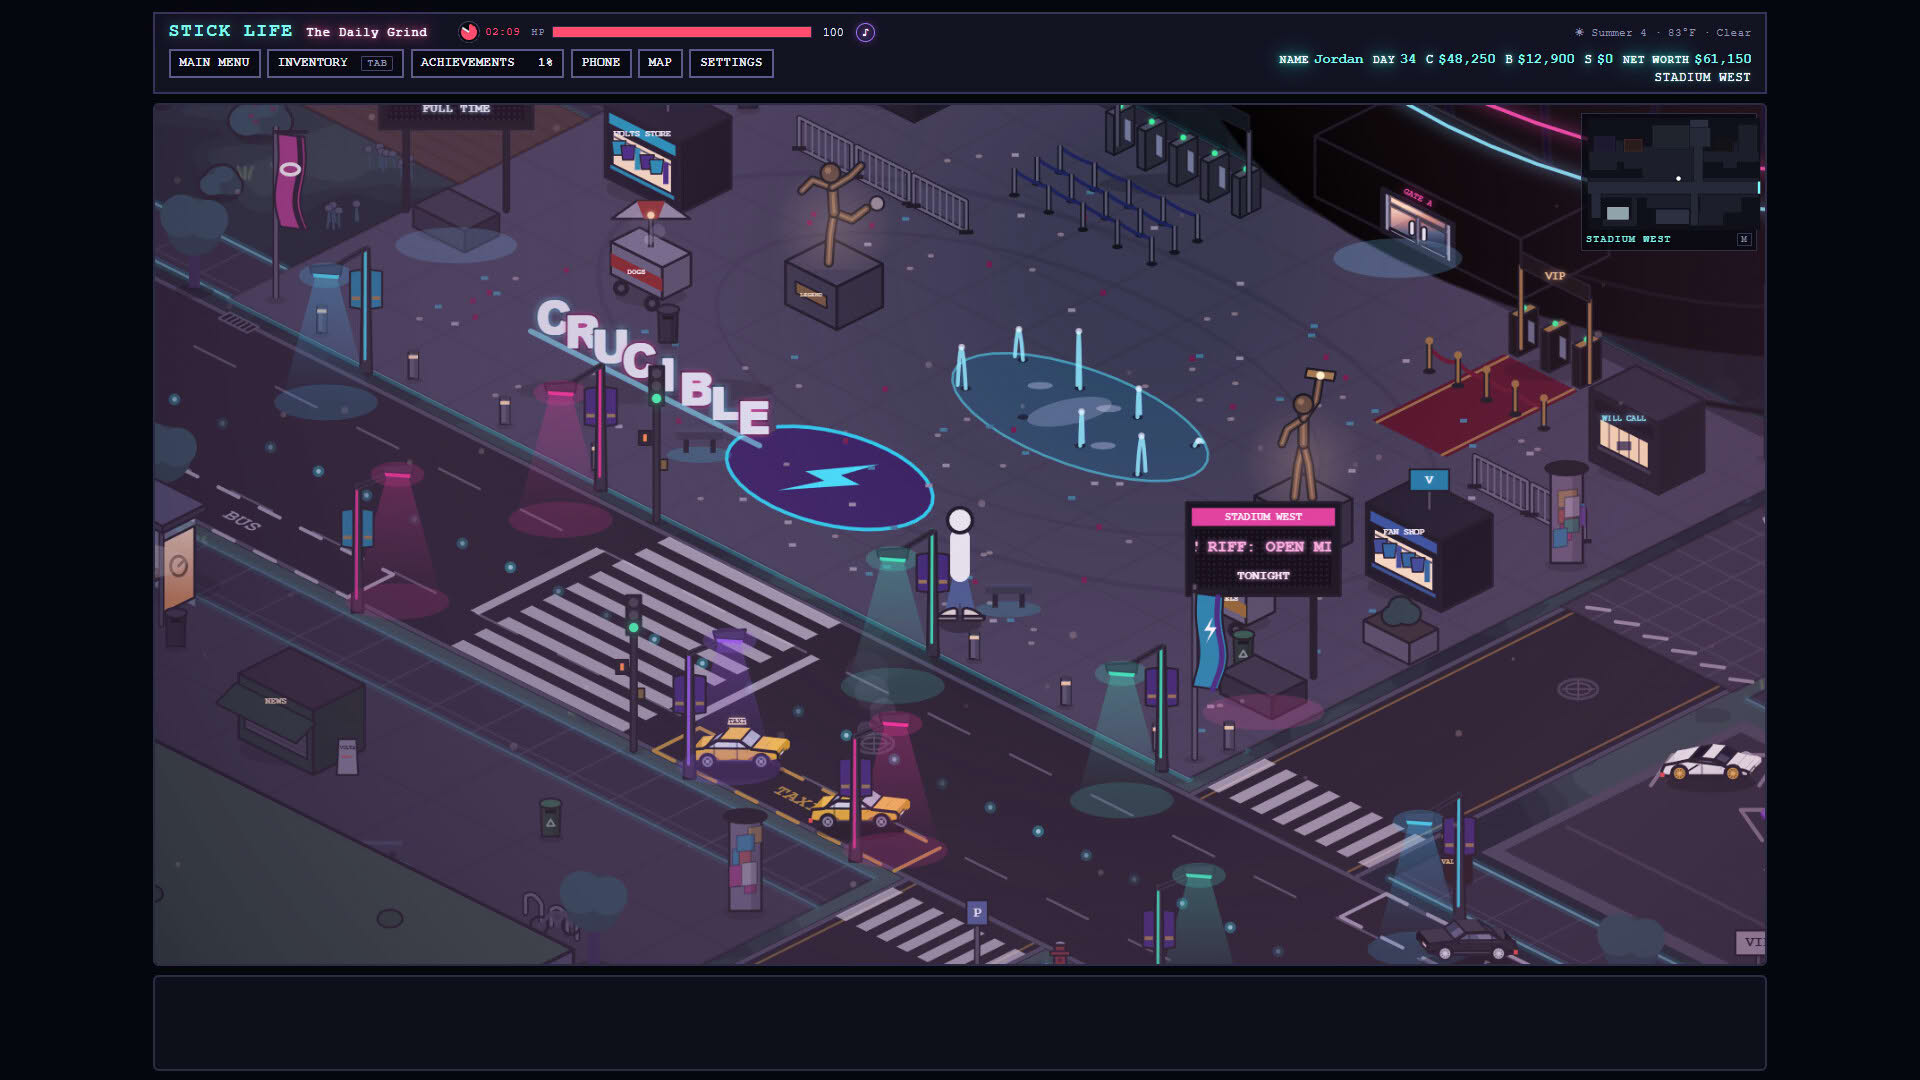This screenshot has height=1080, width=1920.
Task: Click the minimap M expand key
Action: pyautogui.click(x=1744, y=239)
